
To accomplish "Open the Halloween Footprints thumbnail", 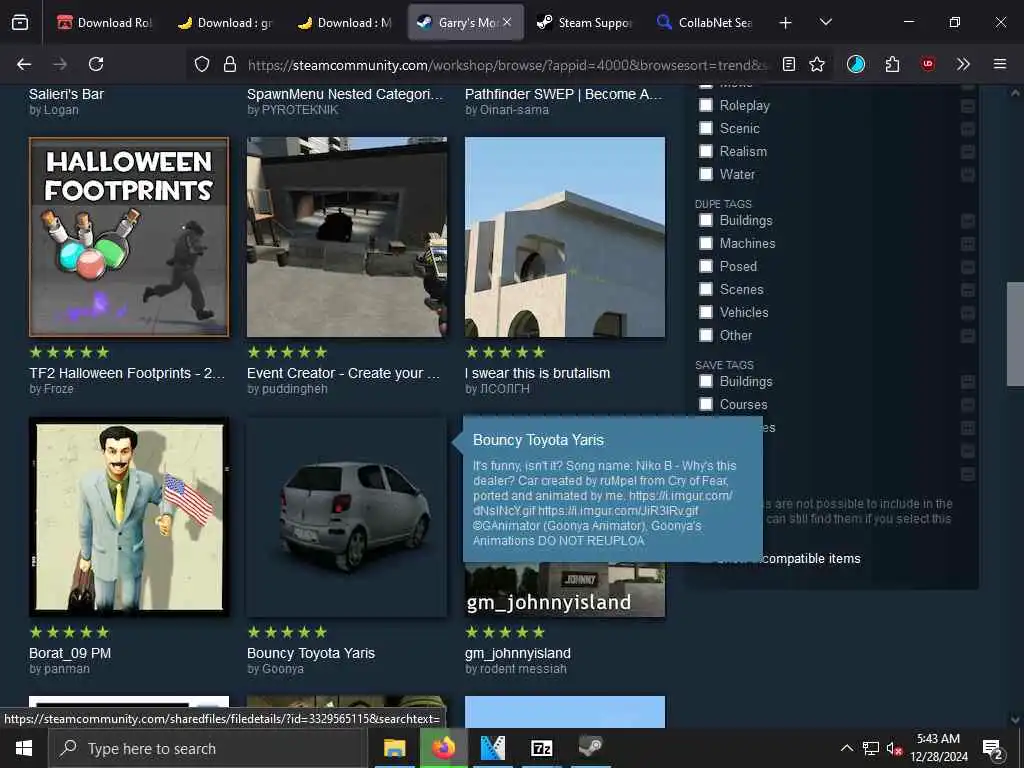I will (129, 237).
